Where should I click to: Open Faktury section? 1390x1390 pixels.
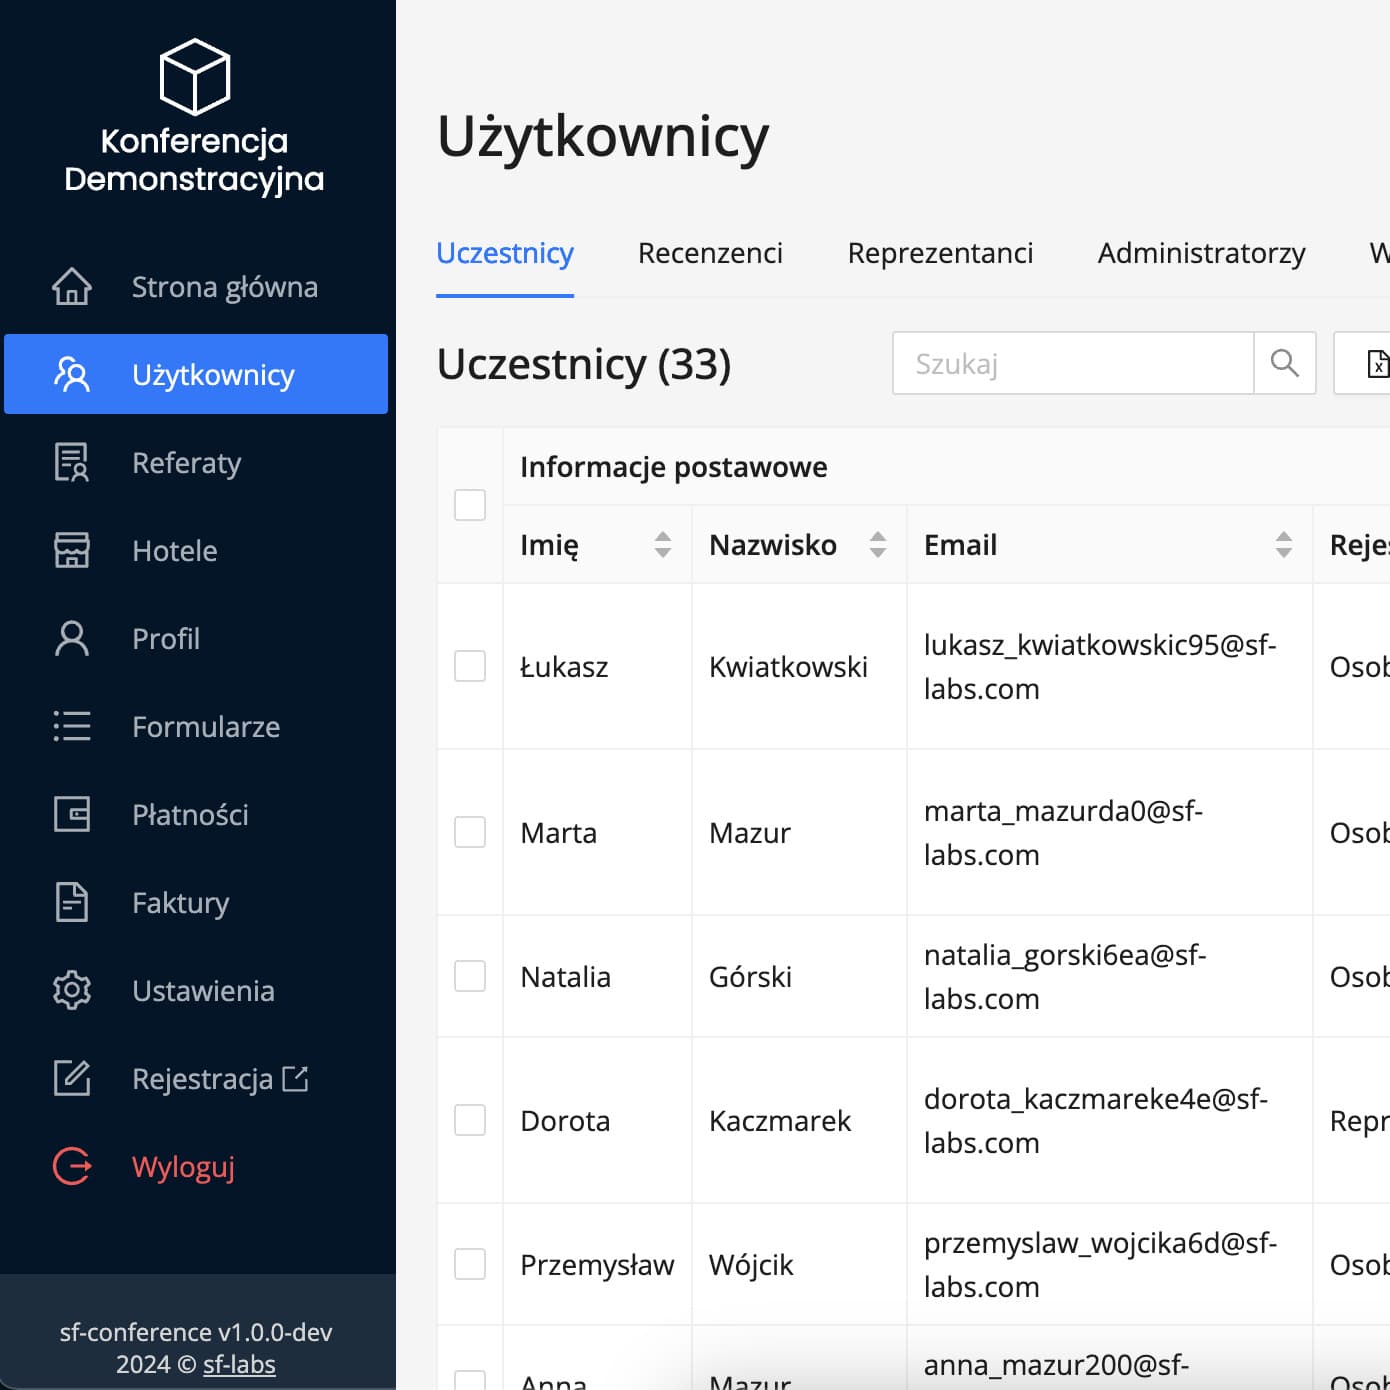[x=196, y=902]
